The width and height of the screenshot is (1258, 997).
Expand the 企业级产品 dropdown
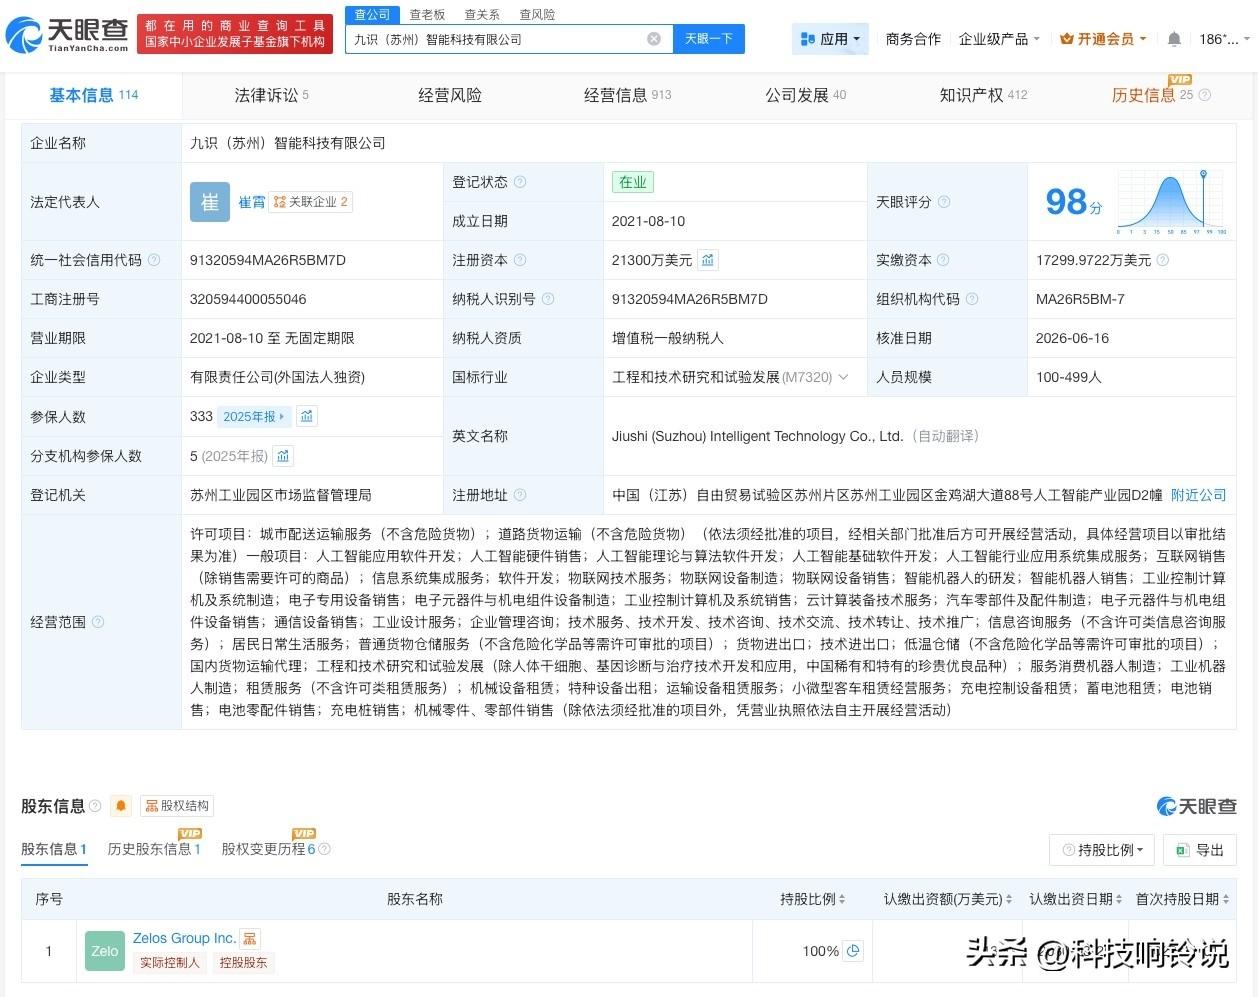999,39
